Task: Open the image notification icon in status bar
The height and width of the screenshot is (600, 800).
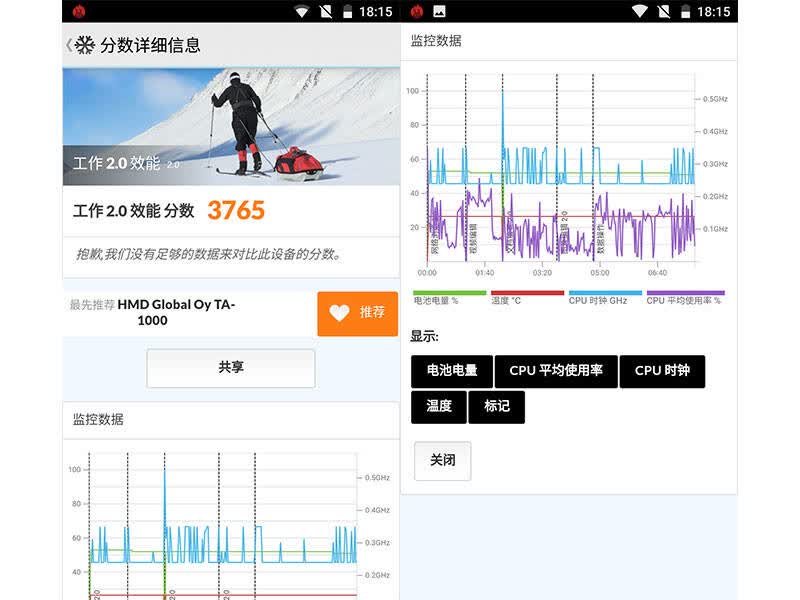Action: 439,11
